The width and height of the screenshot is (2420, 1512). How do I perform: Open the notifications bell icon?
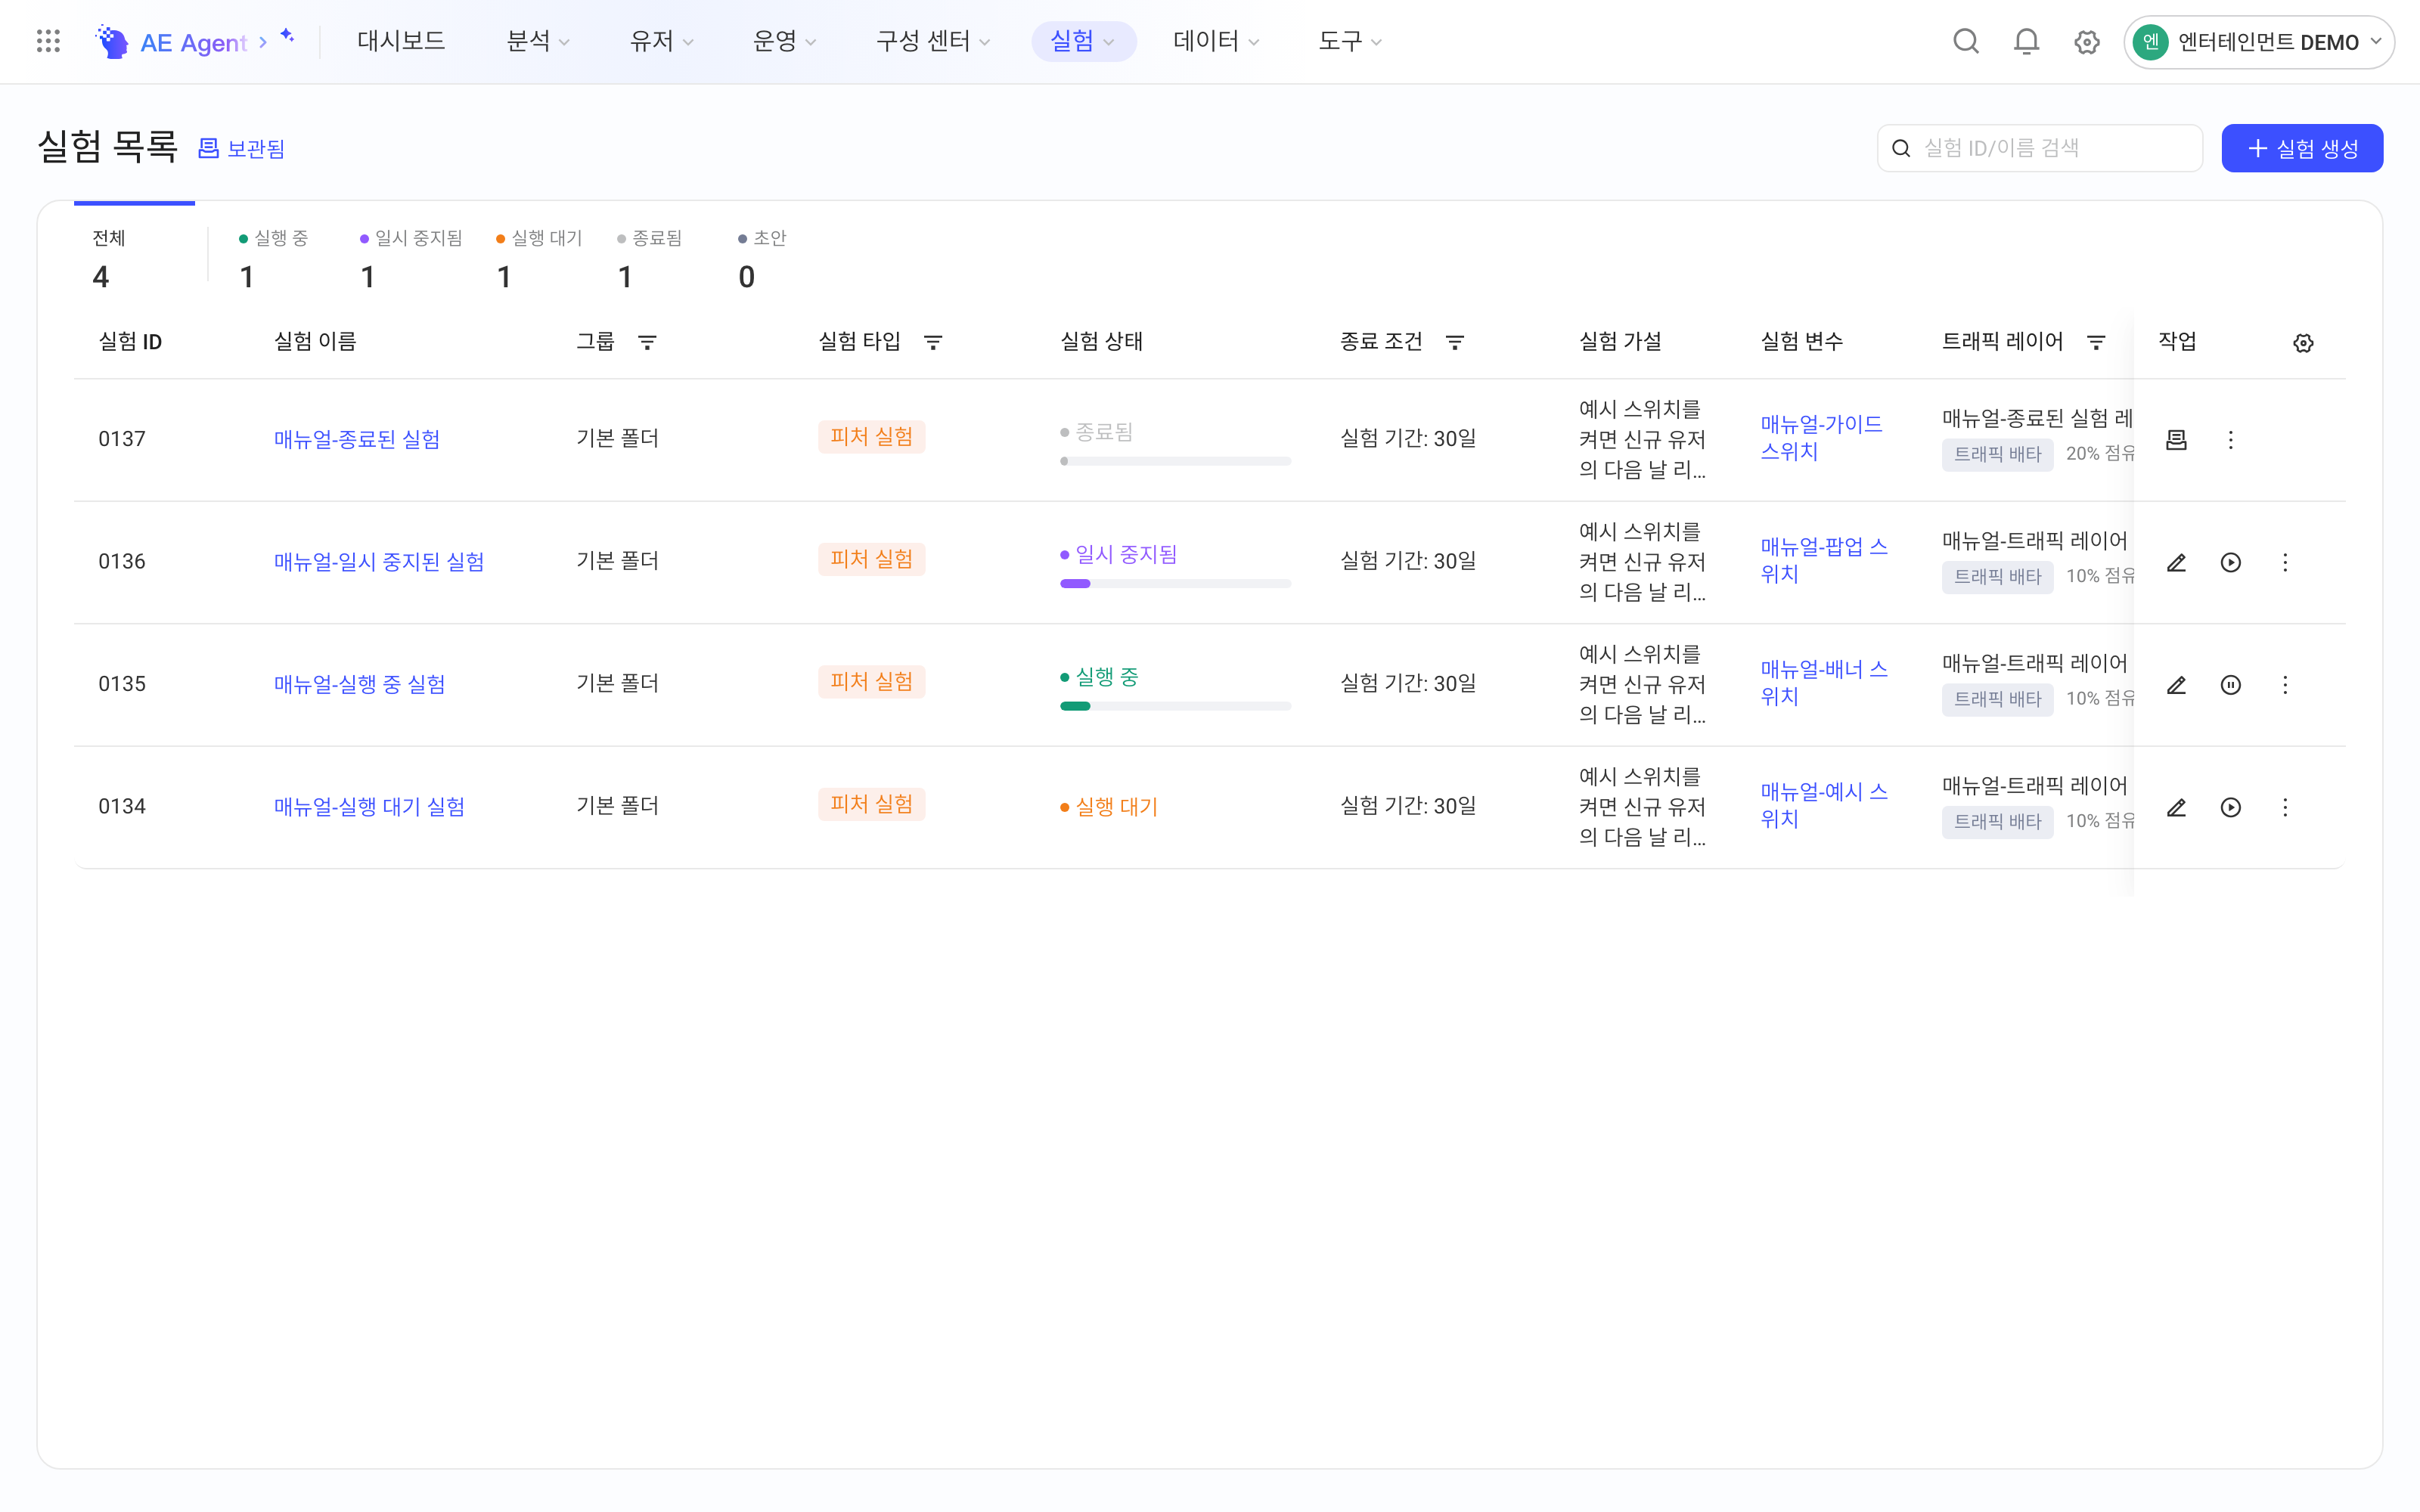tap(2026, 41)
